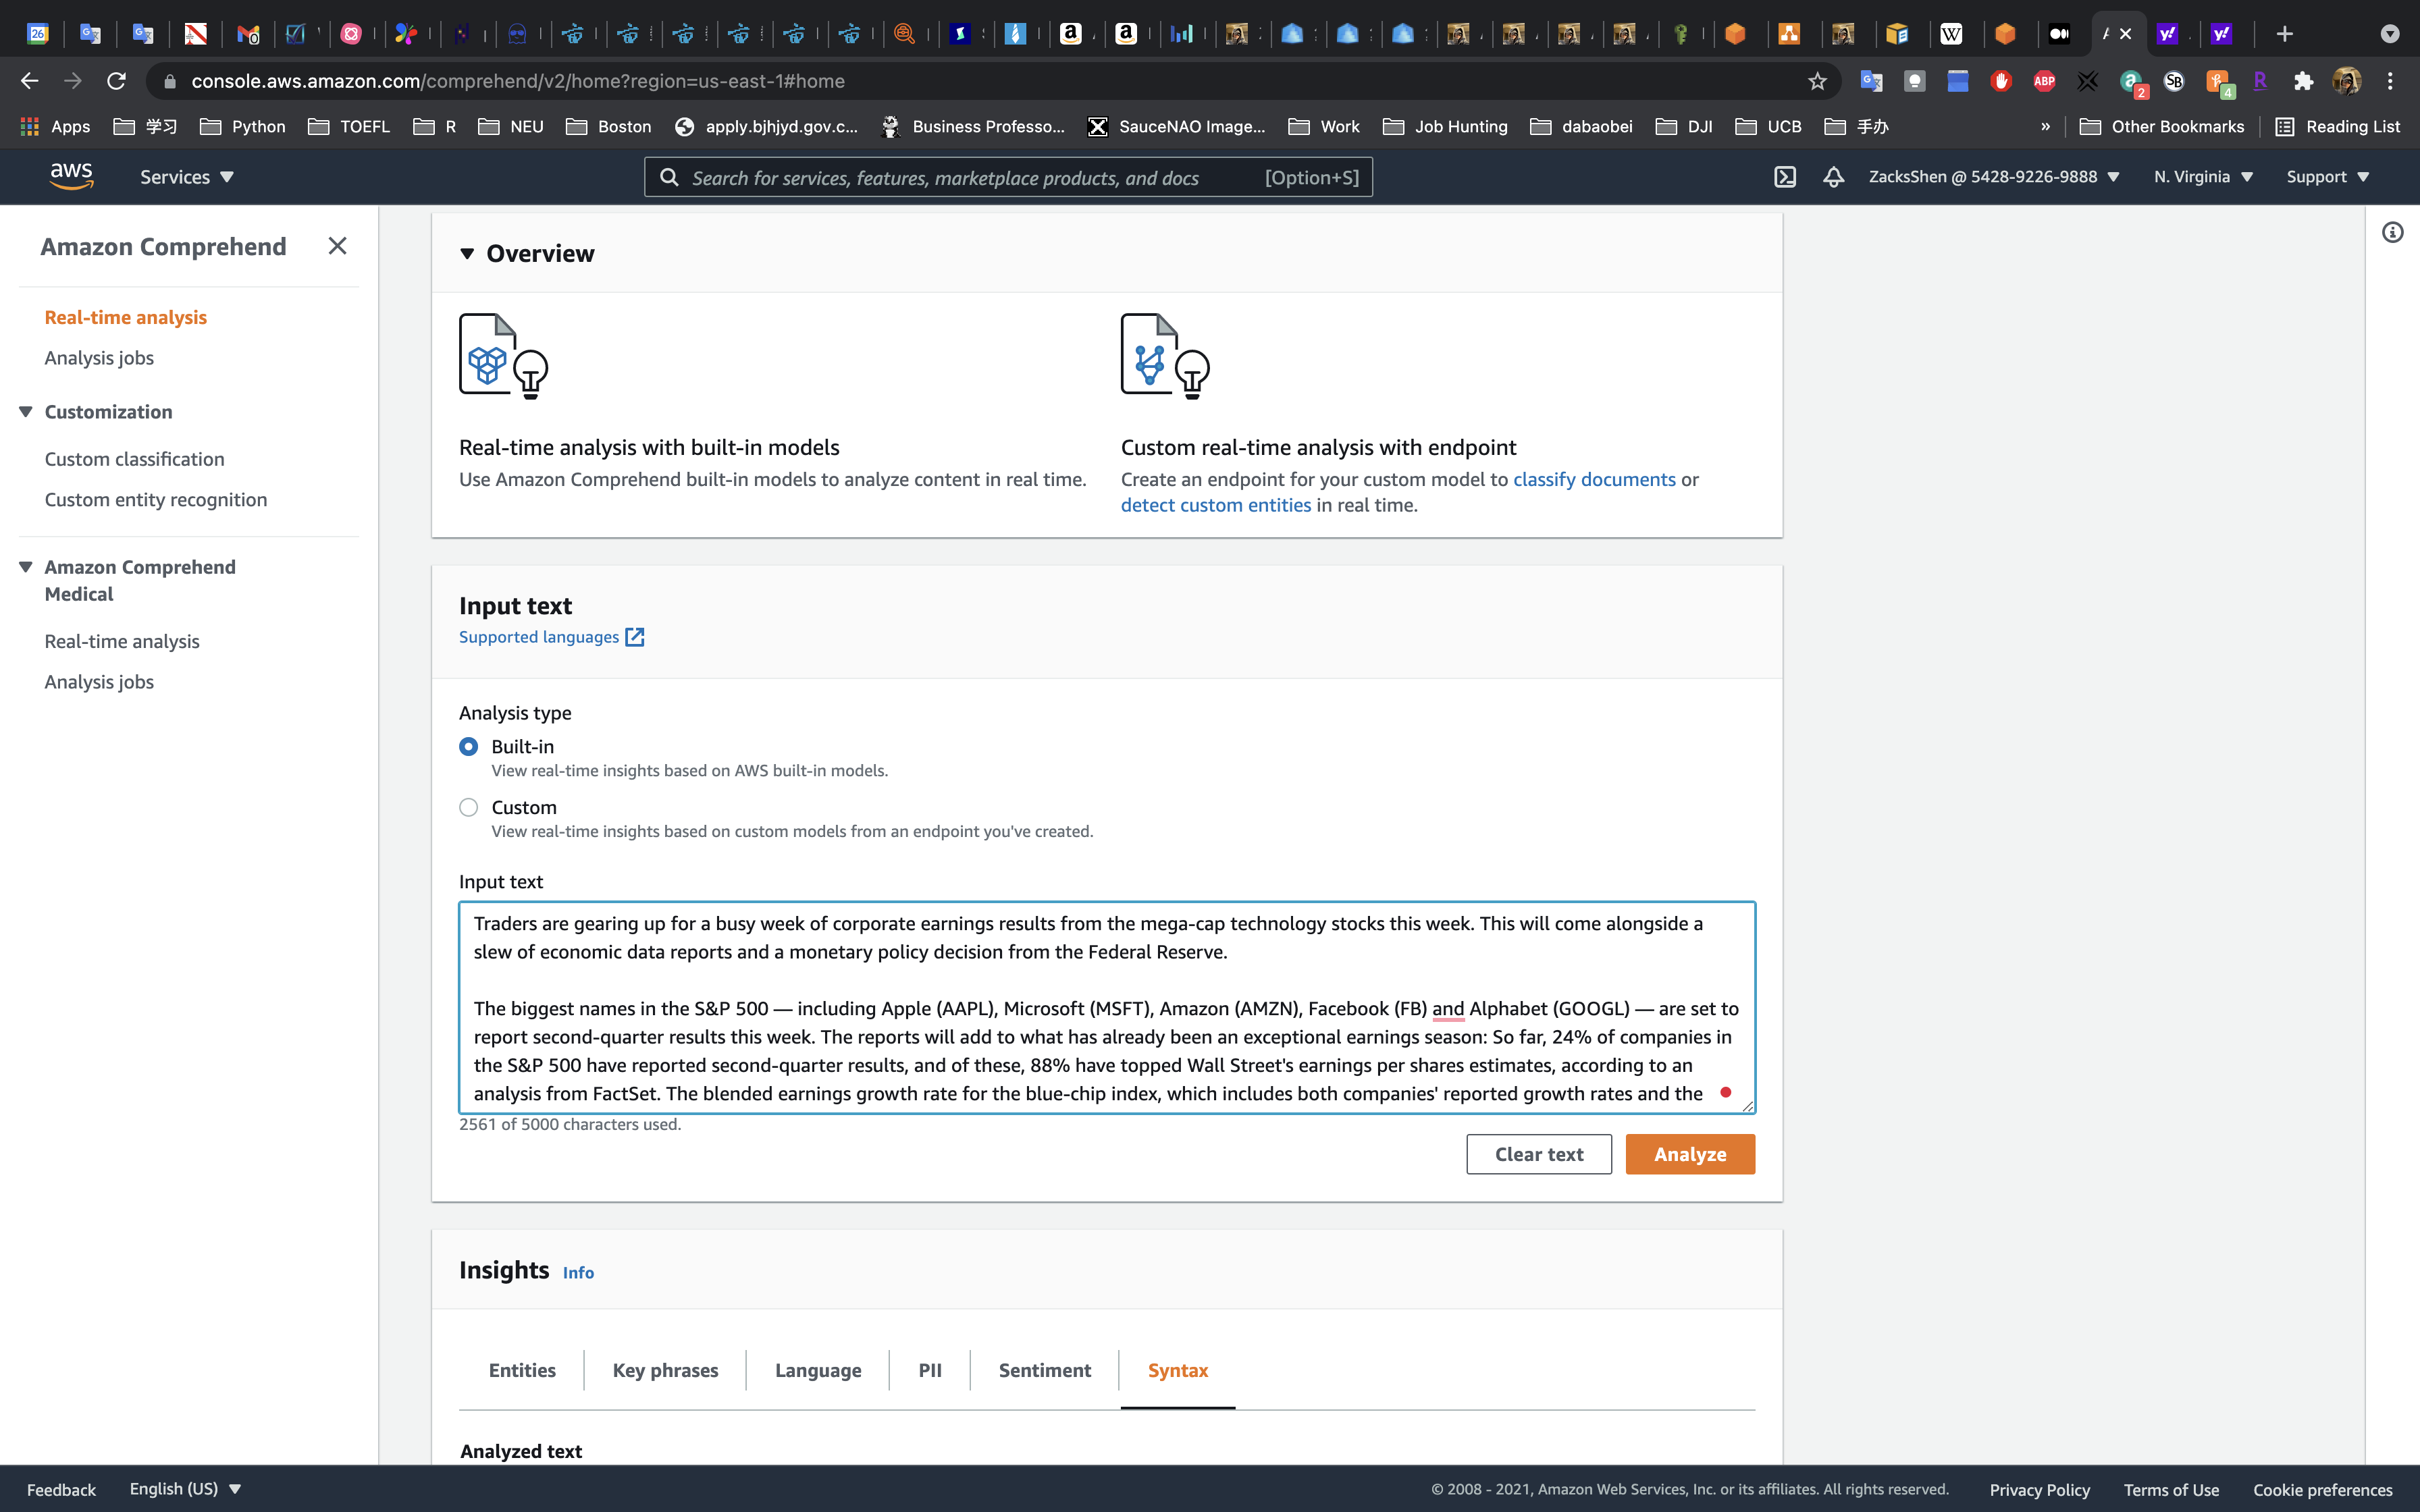Collapse the Customization sidebar group
Screen dimensions: 2420x1512
pos(26,412)
